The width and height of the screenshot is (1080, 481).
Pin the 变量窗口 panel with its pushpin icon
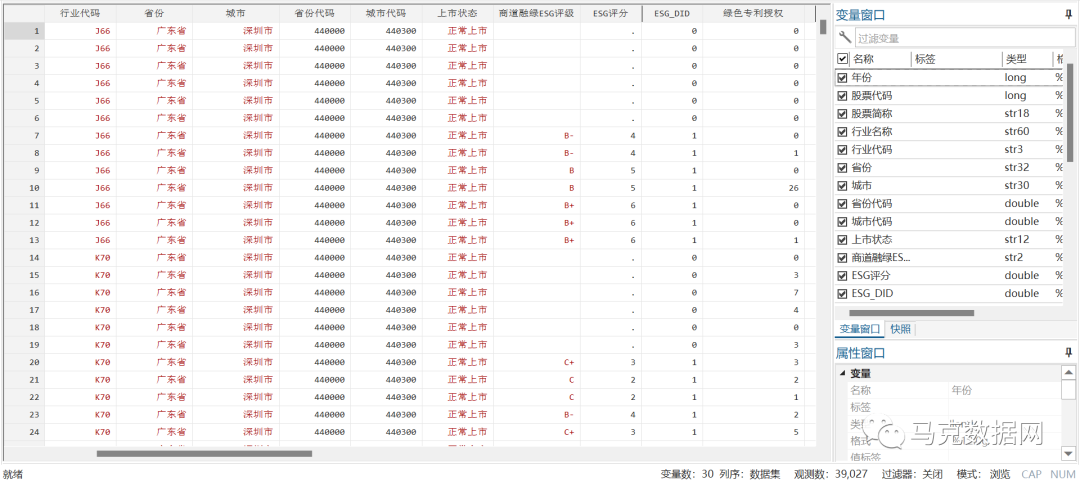[1068, 14]
